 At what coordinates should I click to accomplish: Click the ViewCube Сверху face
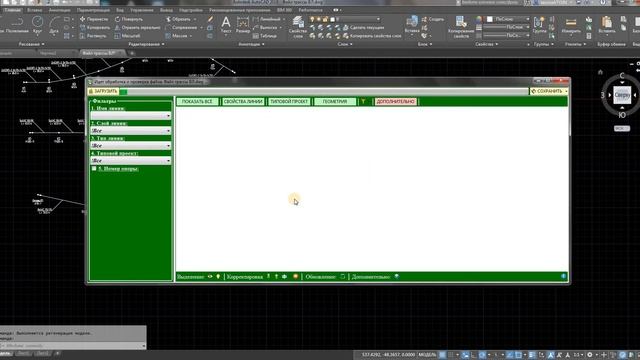pyautogui.click(x=622, y=95)
